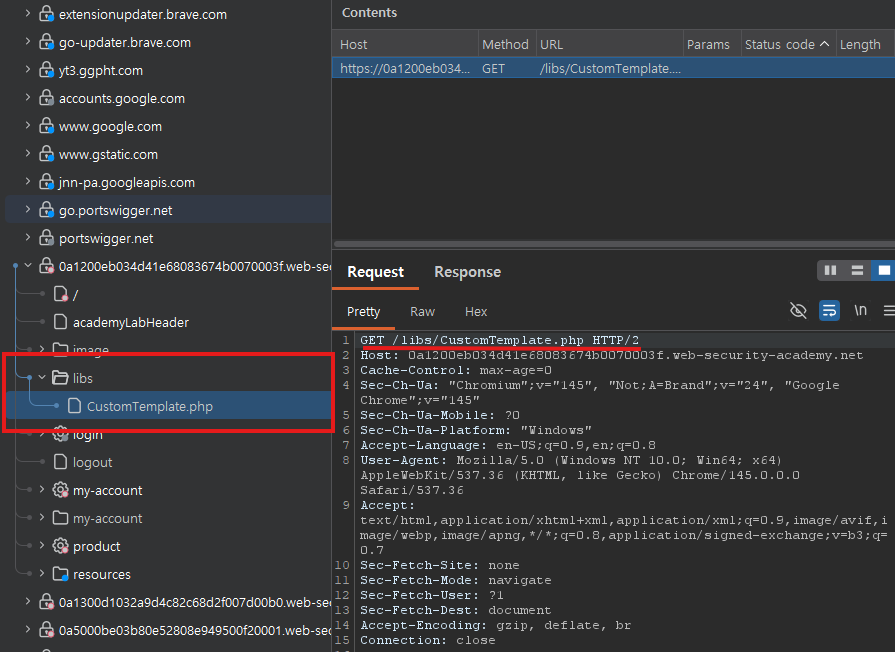Sort contents by Status code column
The height and width of the screenshot is (652, 895).
[x=780, y=44]
